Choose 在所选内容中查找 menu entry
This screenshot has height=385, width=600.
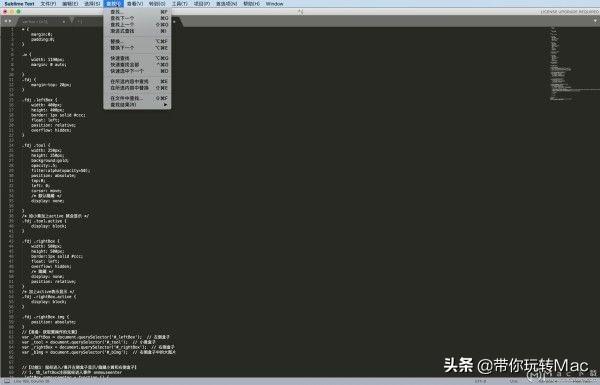(x=137, y=82)
